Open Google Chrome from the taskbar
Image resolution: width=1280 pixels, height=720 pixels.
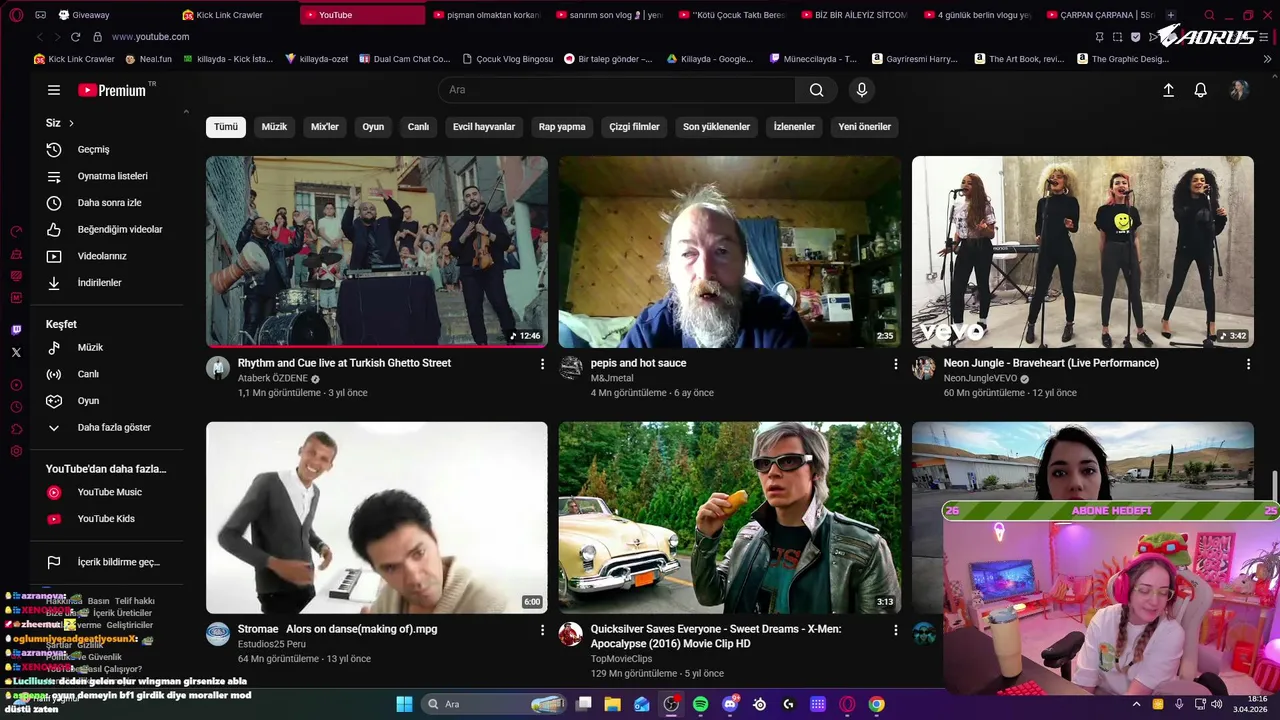(876, 704)
